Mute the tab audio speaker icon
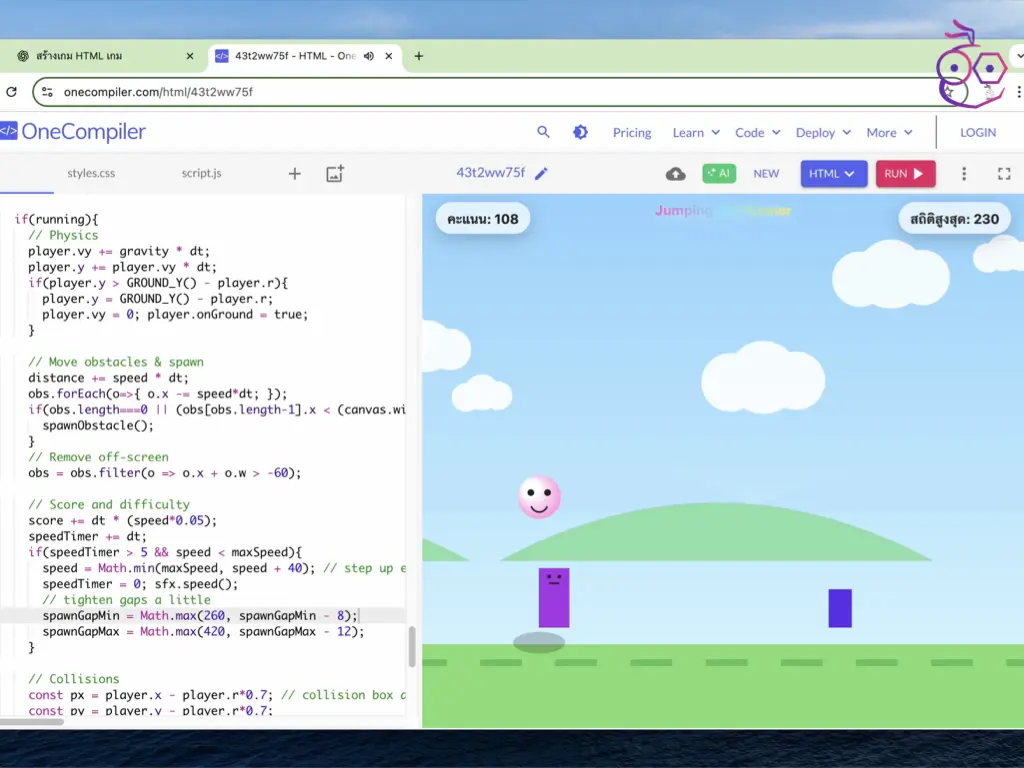This screenshot has height=768, width=1024. click(369, 56)
